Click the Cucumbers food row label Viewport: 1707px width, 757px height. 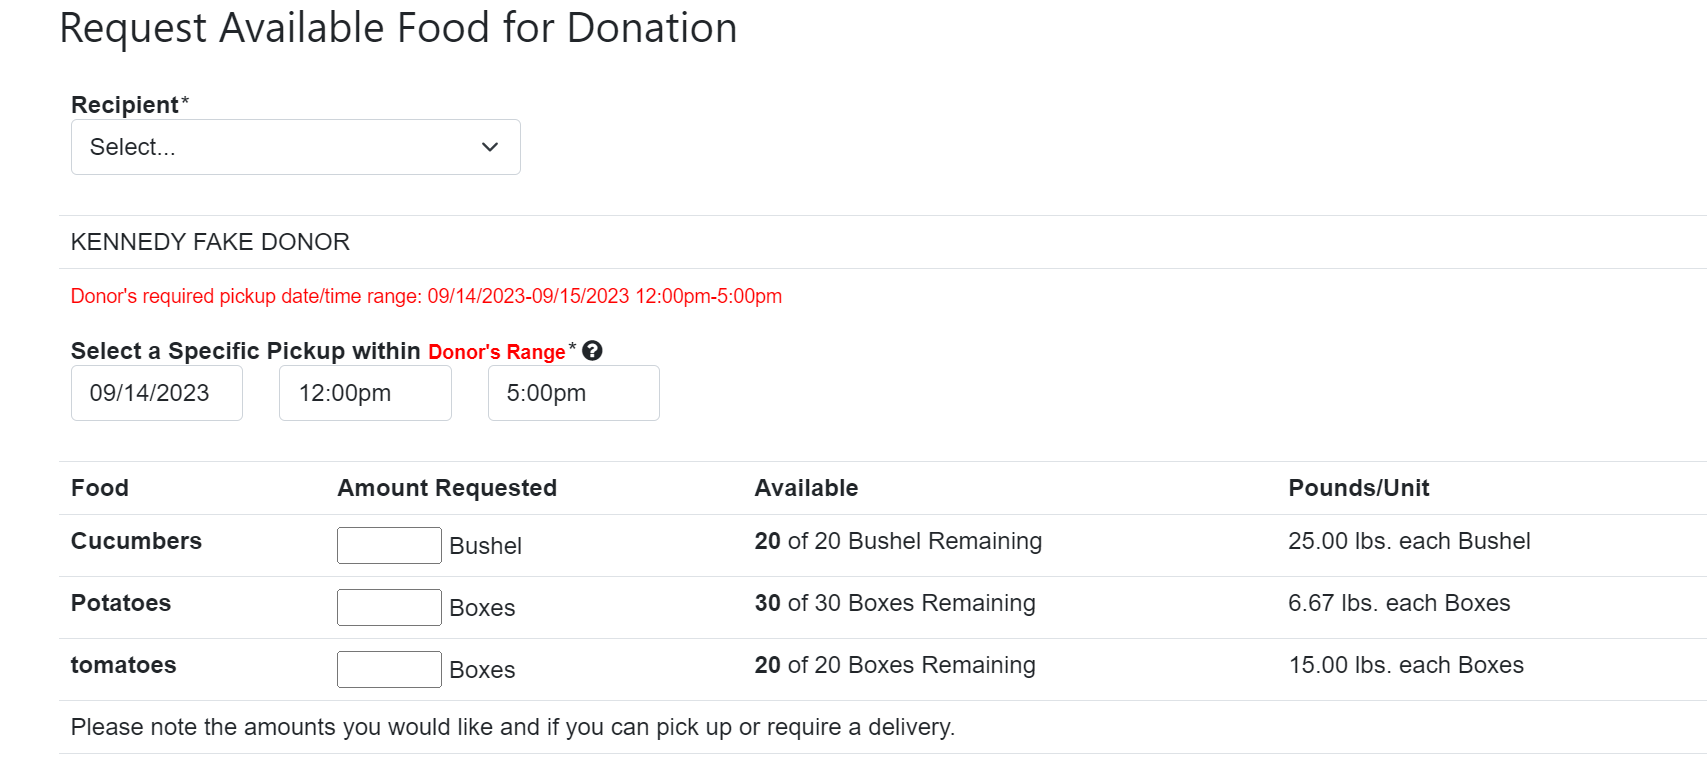[136, 541]
